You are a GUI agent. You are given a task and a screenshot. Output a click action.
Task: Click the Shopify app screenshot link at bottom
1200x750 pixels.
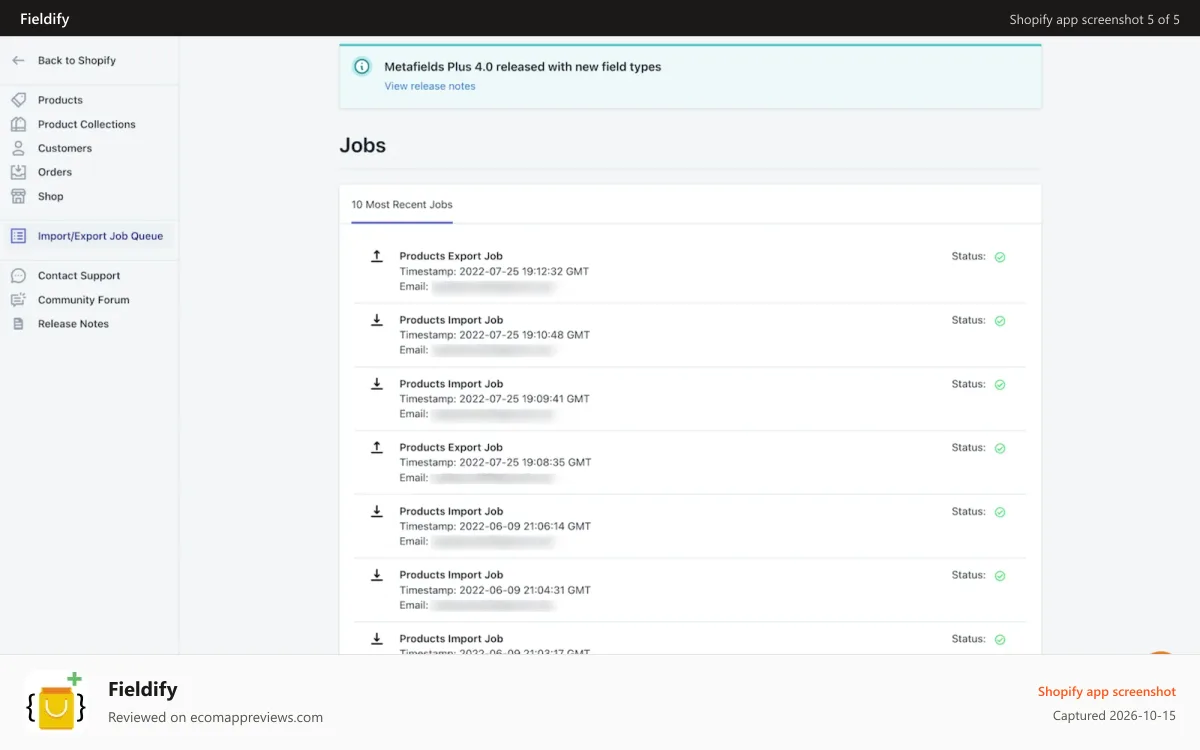click(1107, 692)
